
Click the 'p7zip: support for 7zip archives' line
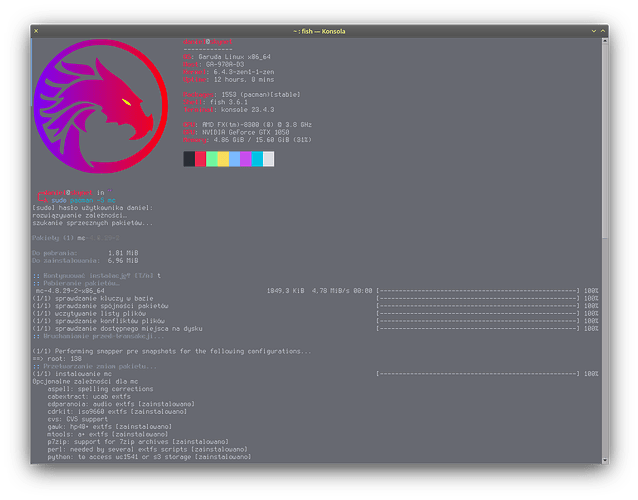pyautogui.click(x=138, y=441)
